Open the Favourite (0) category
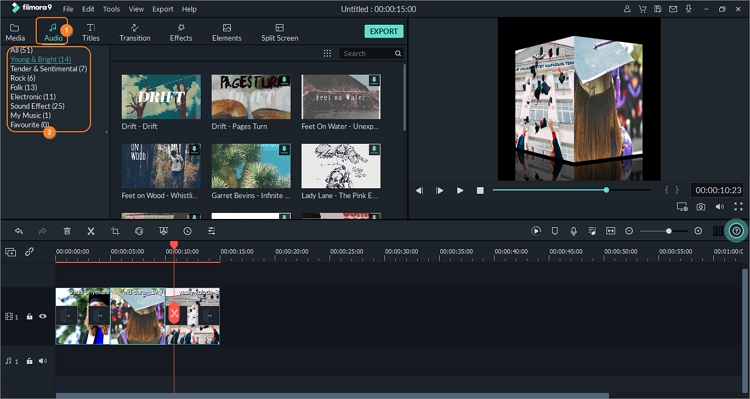The height and width of the screenshot is (399, 750). [x=30, y=124]
